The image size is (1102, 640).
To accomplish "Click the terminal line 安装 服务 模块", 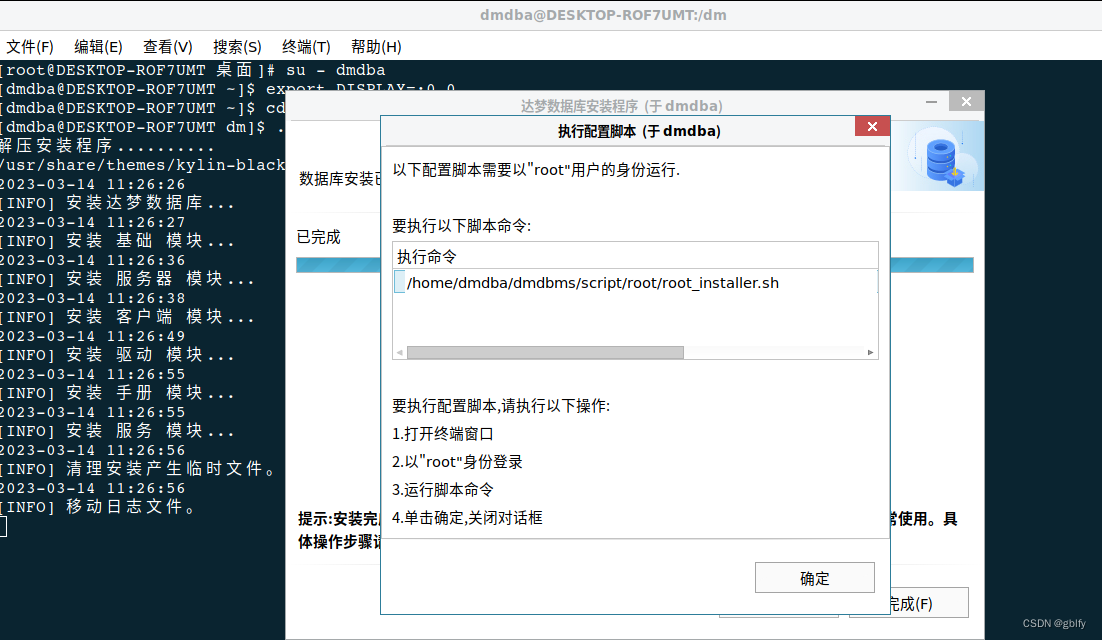I will point(117,431).
